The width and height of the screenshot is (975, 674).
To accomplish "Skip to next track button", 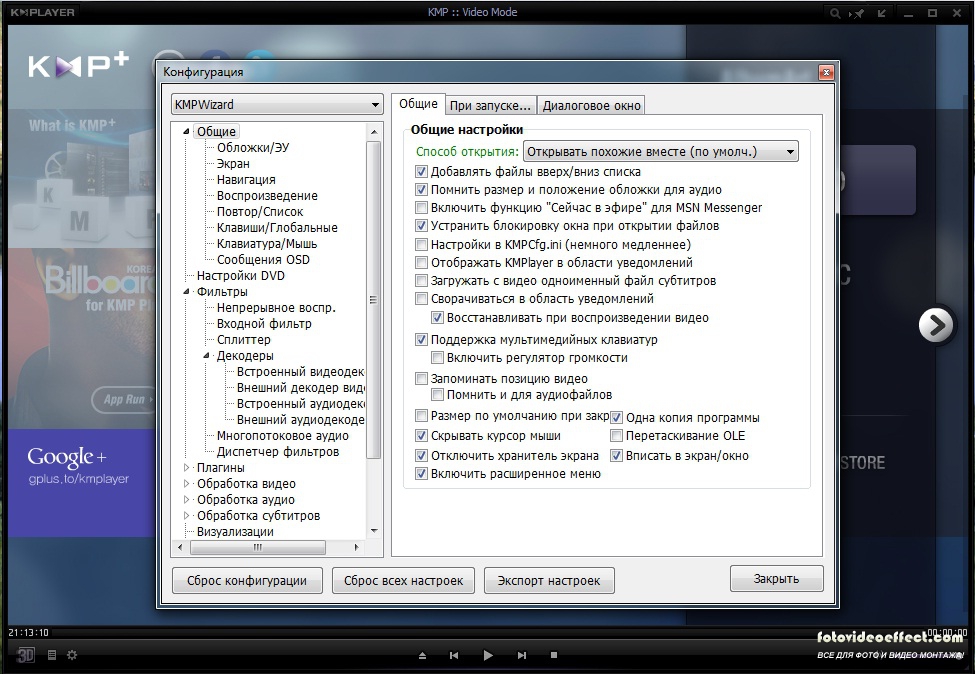I will point(522,655).
